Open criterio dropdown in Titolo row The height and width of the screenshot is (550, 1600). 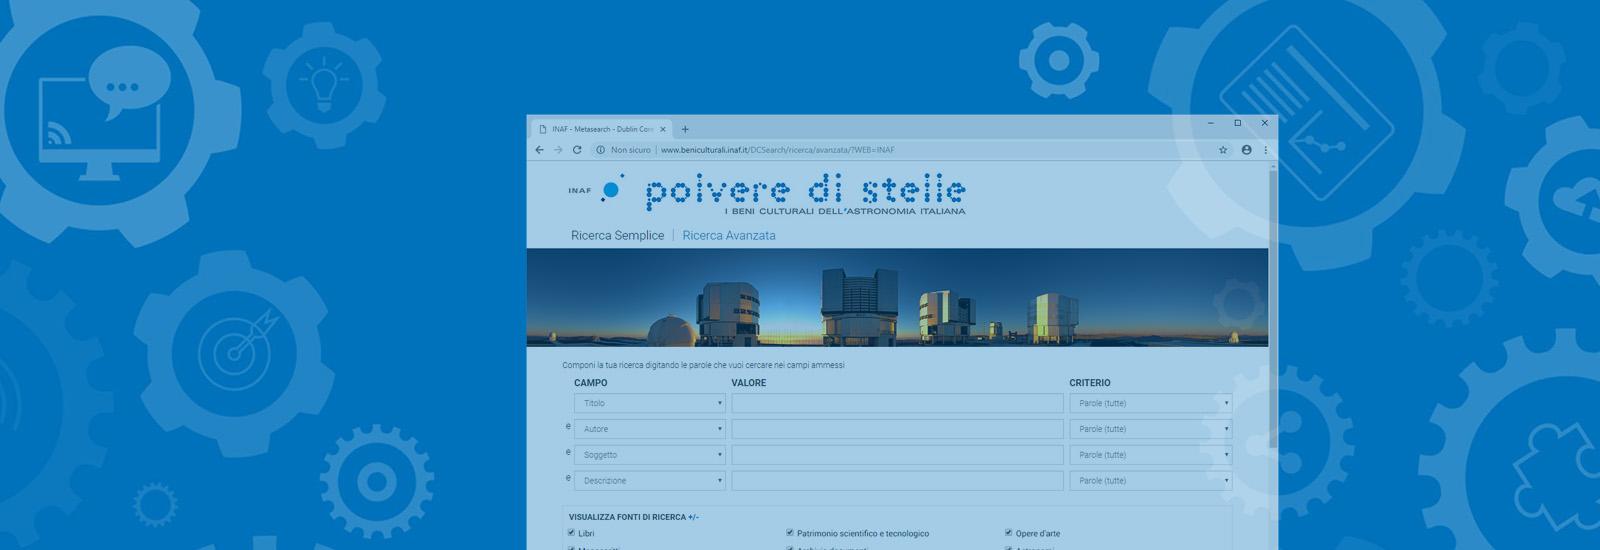(1151, 403)
